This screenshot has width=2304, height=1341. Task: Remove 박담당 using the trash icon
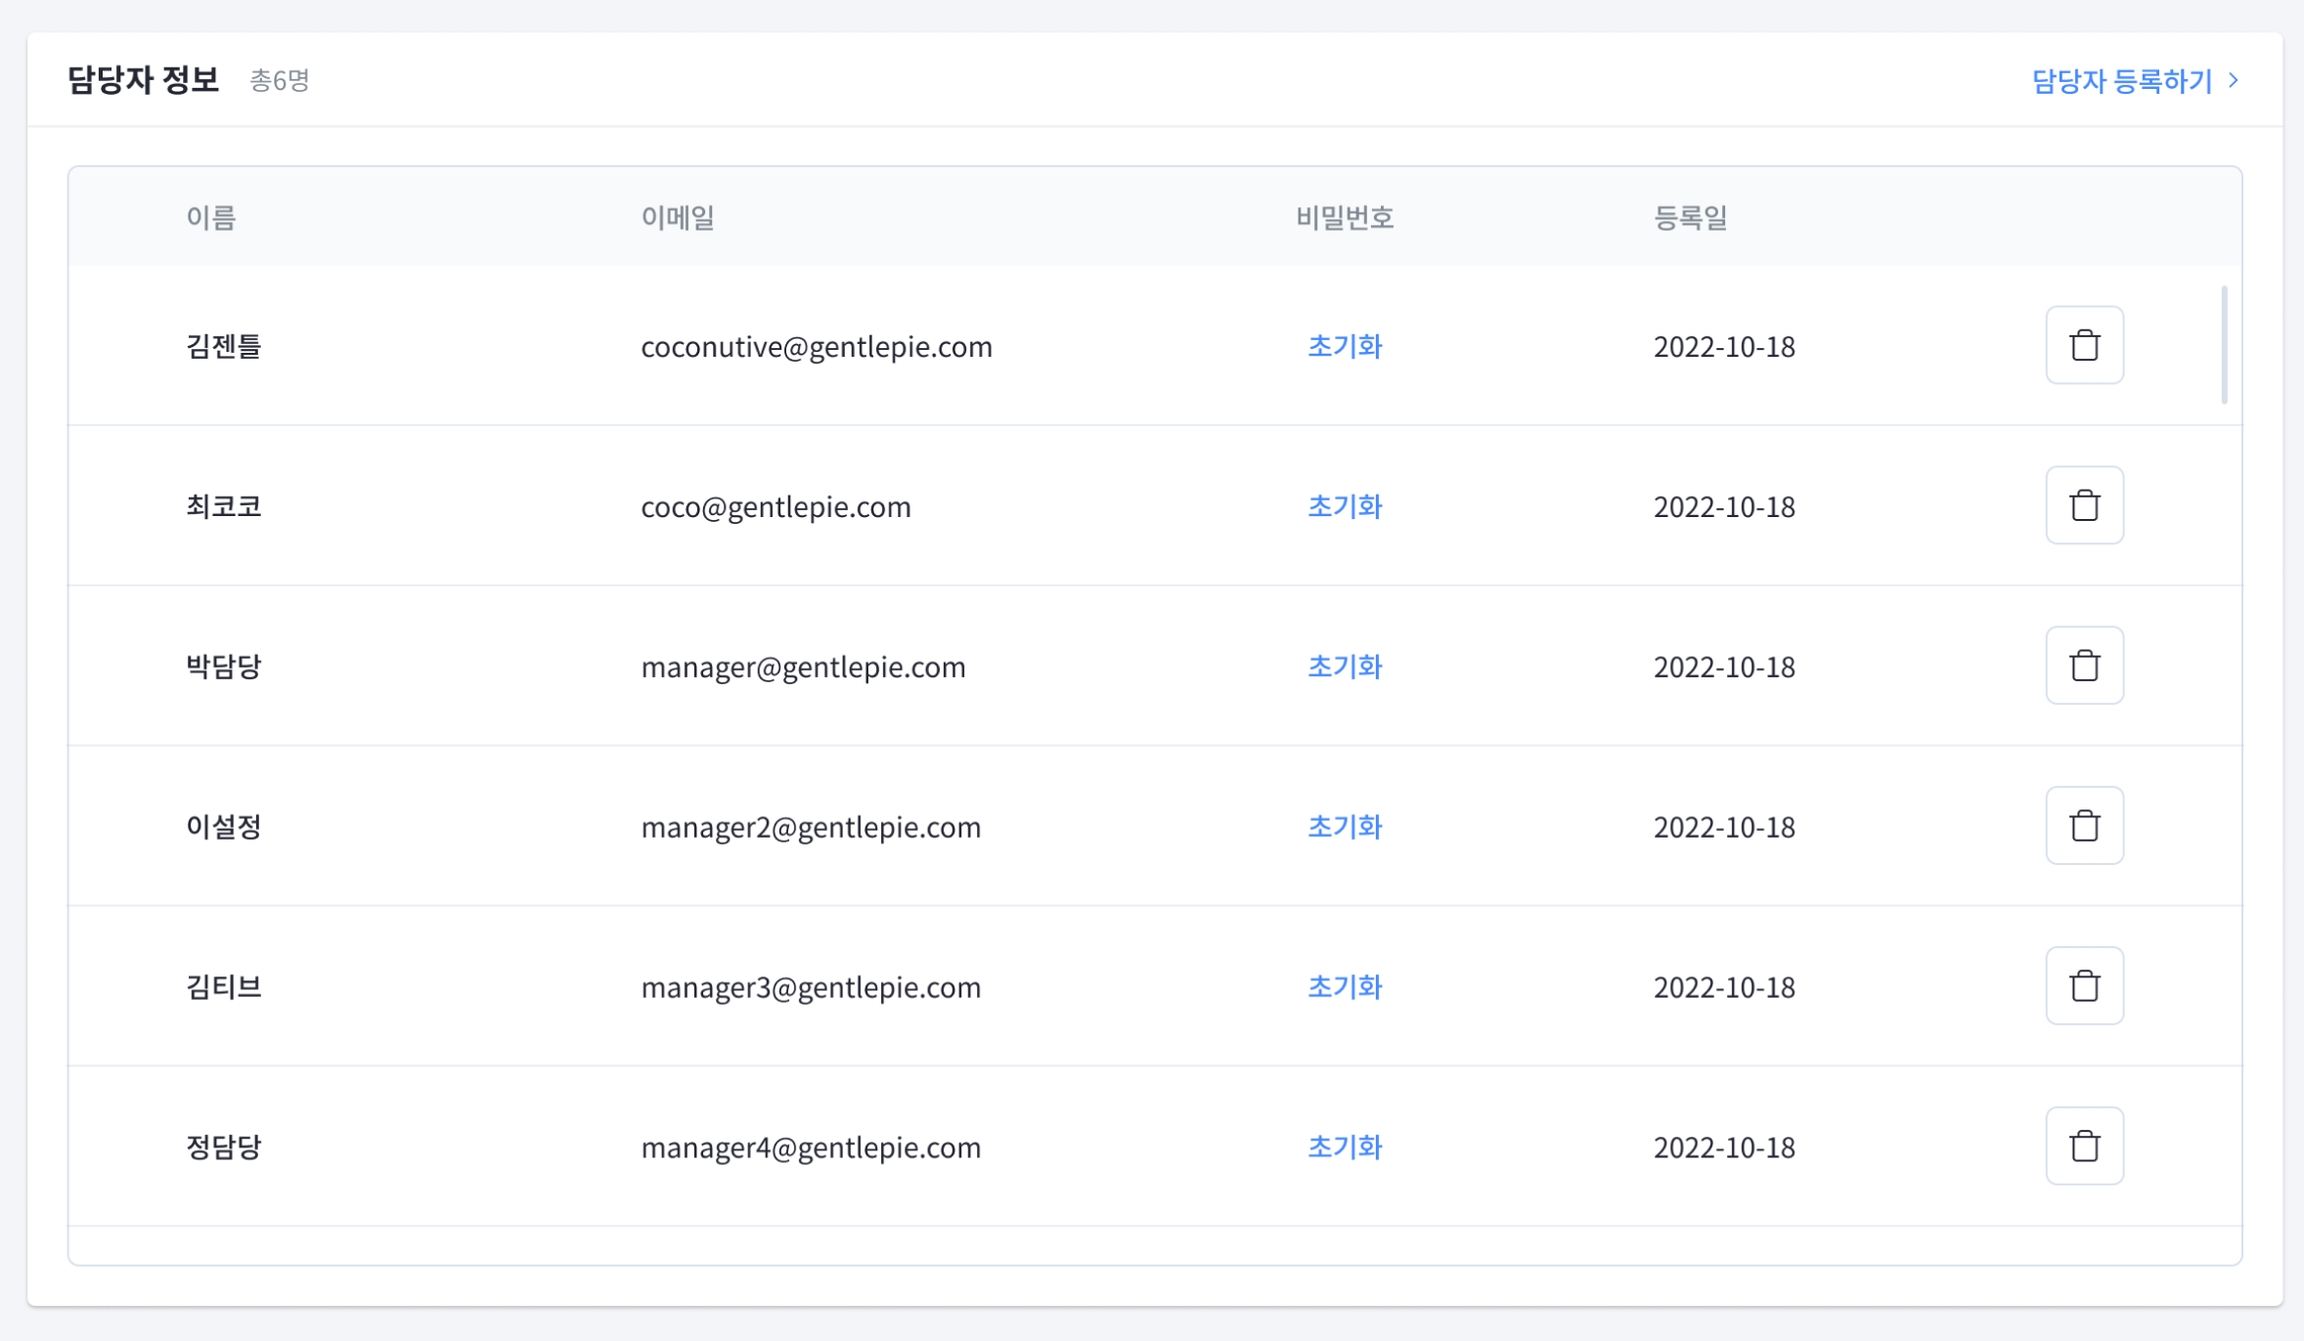(x=2084, y=665)
